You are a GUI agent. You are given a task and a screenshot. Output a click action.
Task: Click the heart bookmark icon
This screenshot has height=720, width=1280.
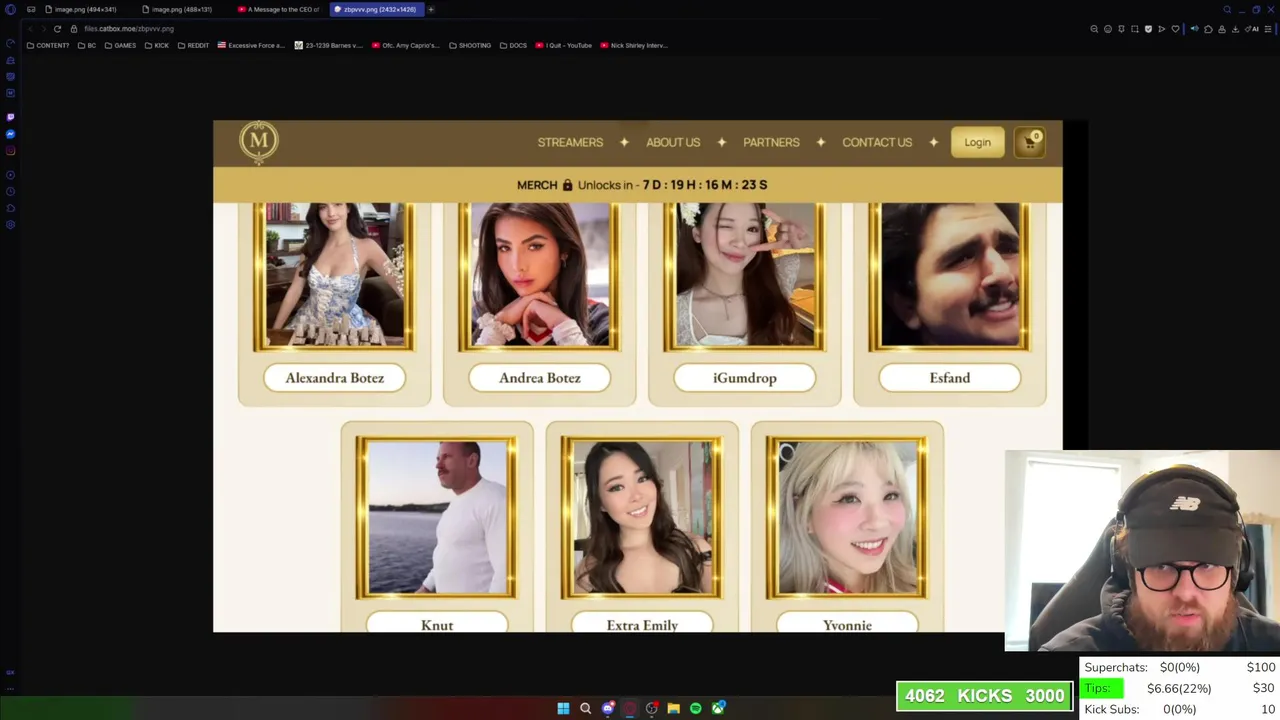[1175, 29]
